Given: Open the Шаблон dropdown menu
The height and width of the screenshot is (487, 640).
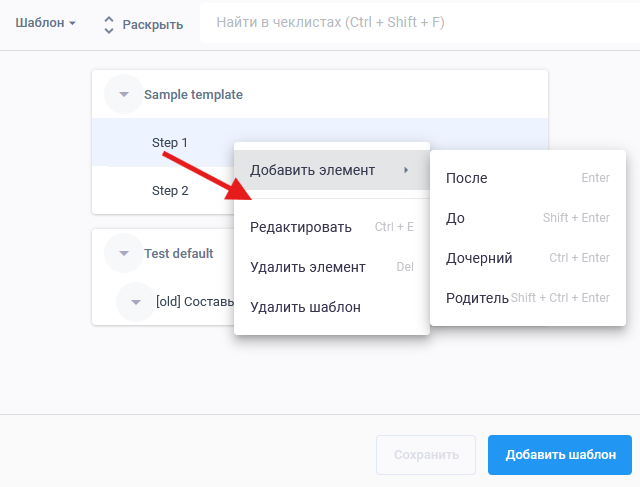Looking at the screenshot, I should (x=45, y=24).
